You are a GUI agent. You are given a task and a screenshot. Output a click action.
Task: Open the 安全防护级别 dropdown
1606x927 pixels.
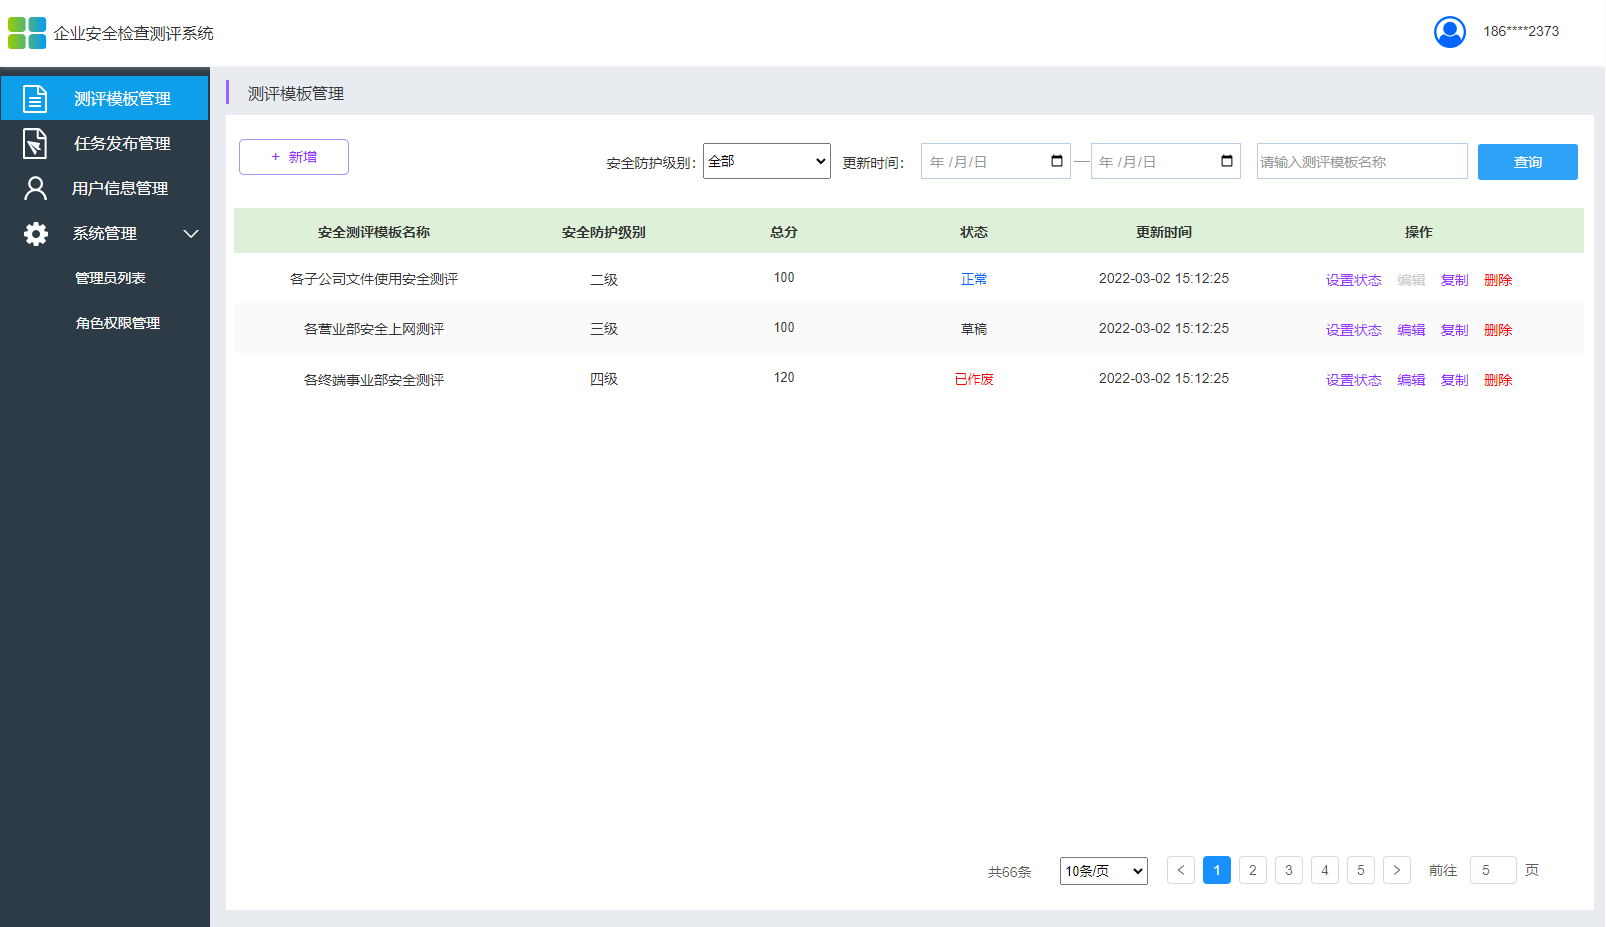click(767, 161)
